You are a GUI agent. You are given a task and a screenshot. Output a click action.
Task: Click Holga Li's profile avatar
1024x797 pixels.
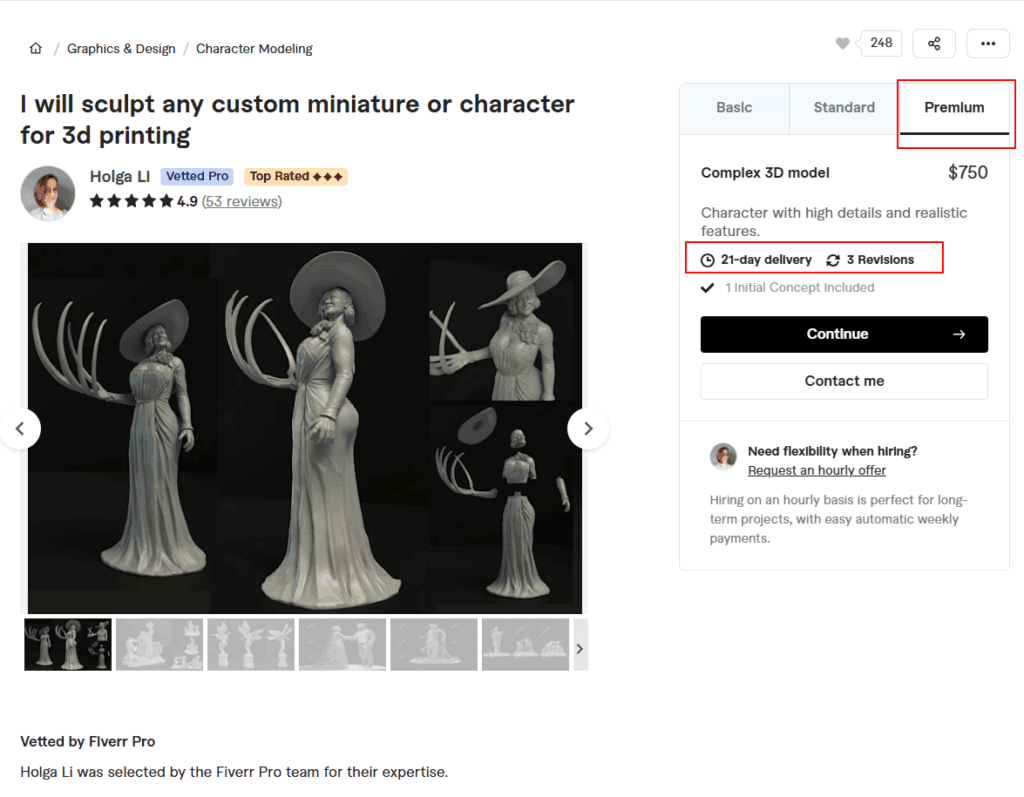click(x=48, y=193)
